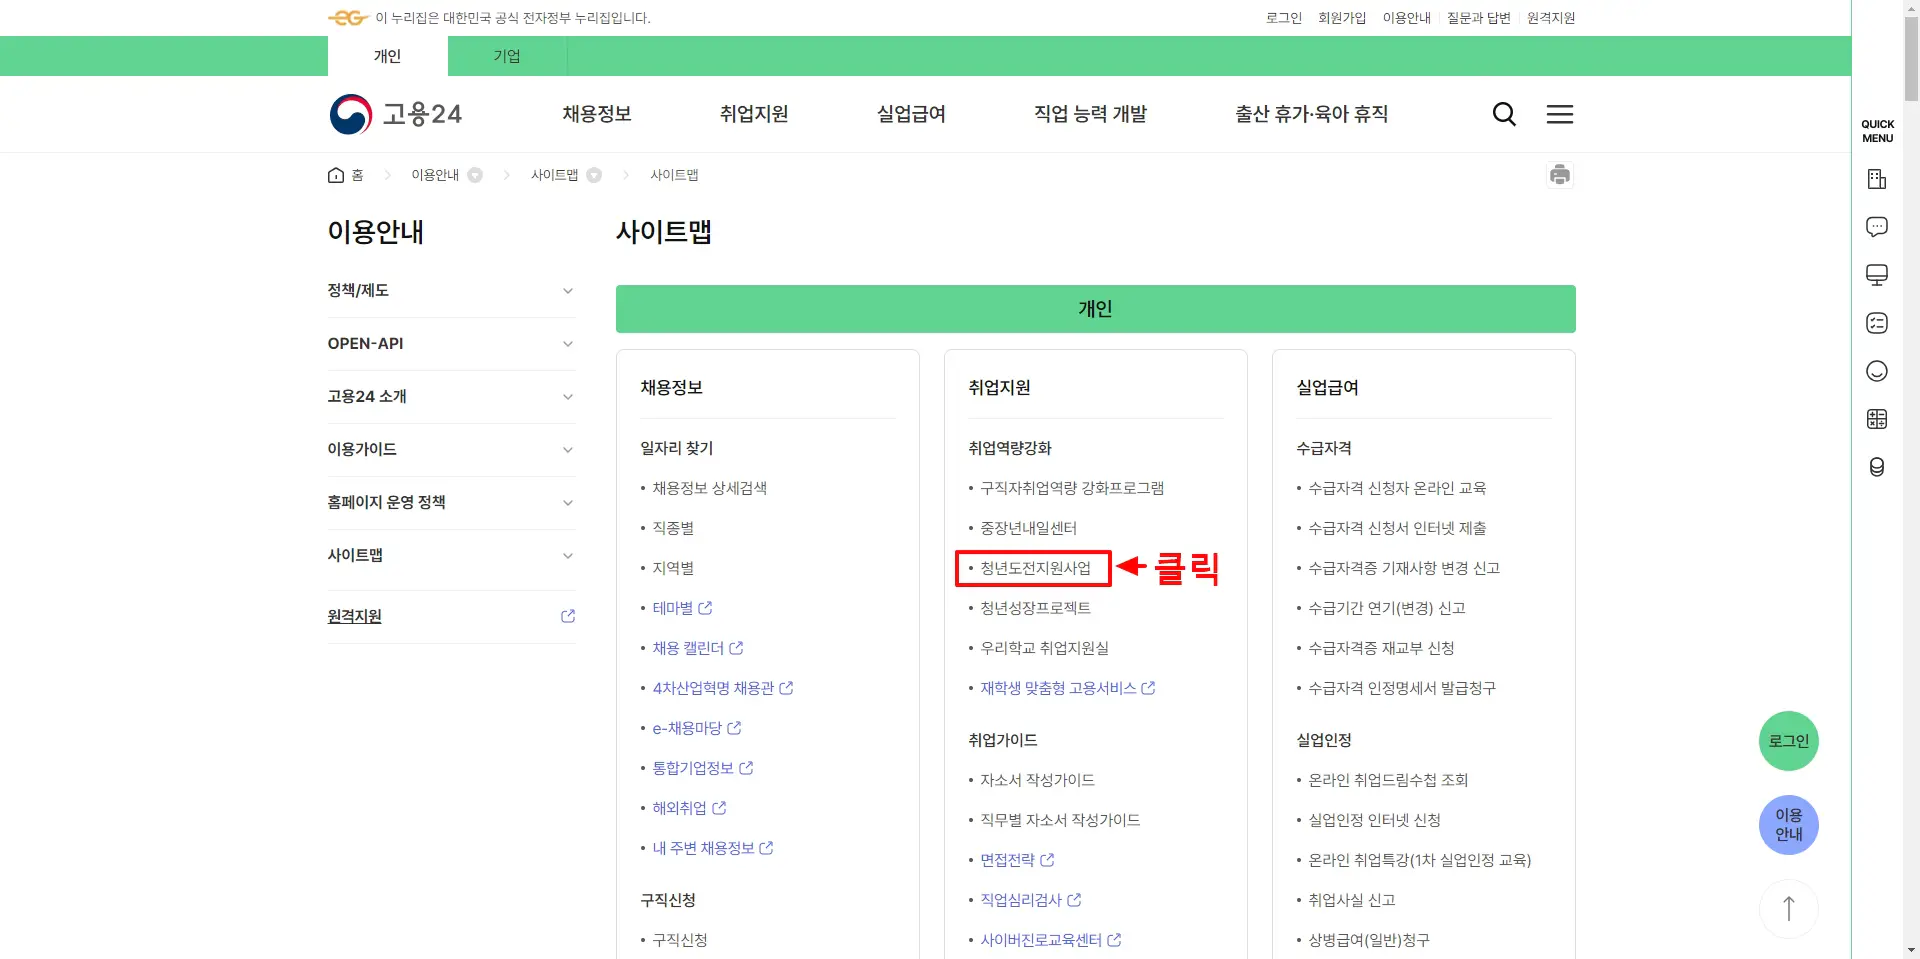Click 이용안내 breadcrumb text

(x=435, y=175)
